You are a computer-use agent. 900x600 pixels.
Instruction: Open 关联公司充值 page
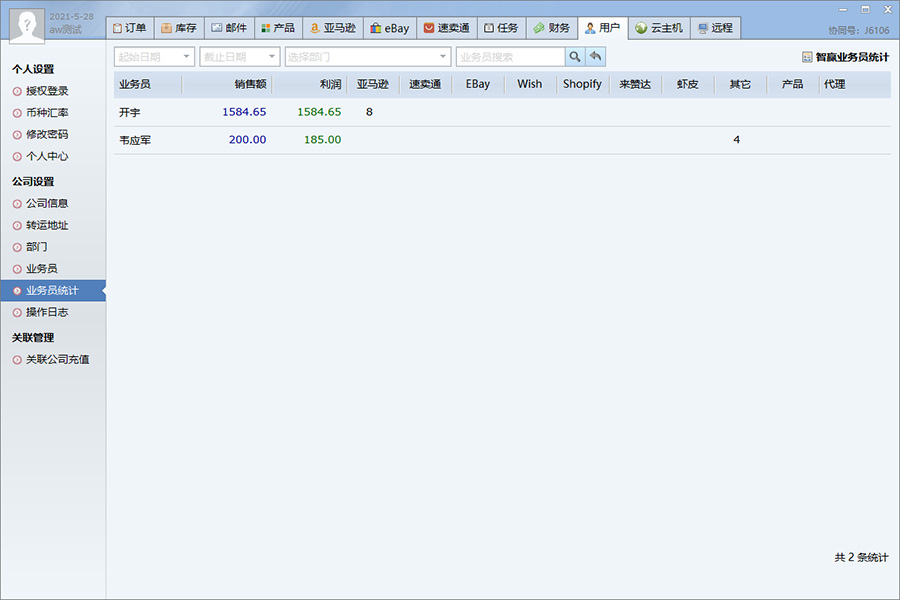[57, 359]
